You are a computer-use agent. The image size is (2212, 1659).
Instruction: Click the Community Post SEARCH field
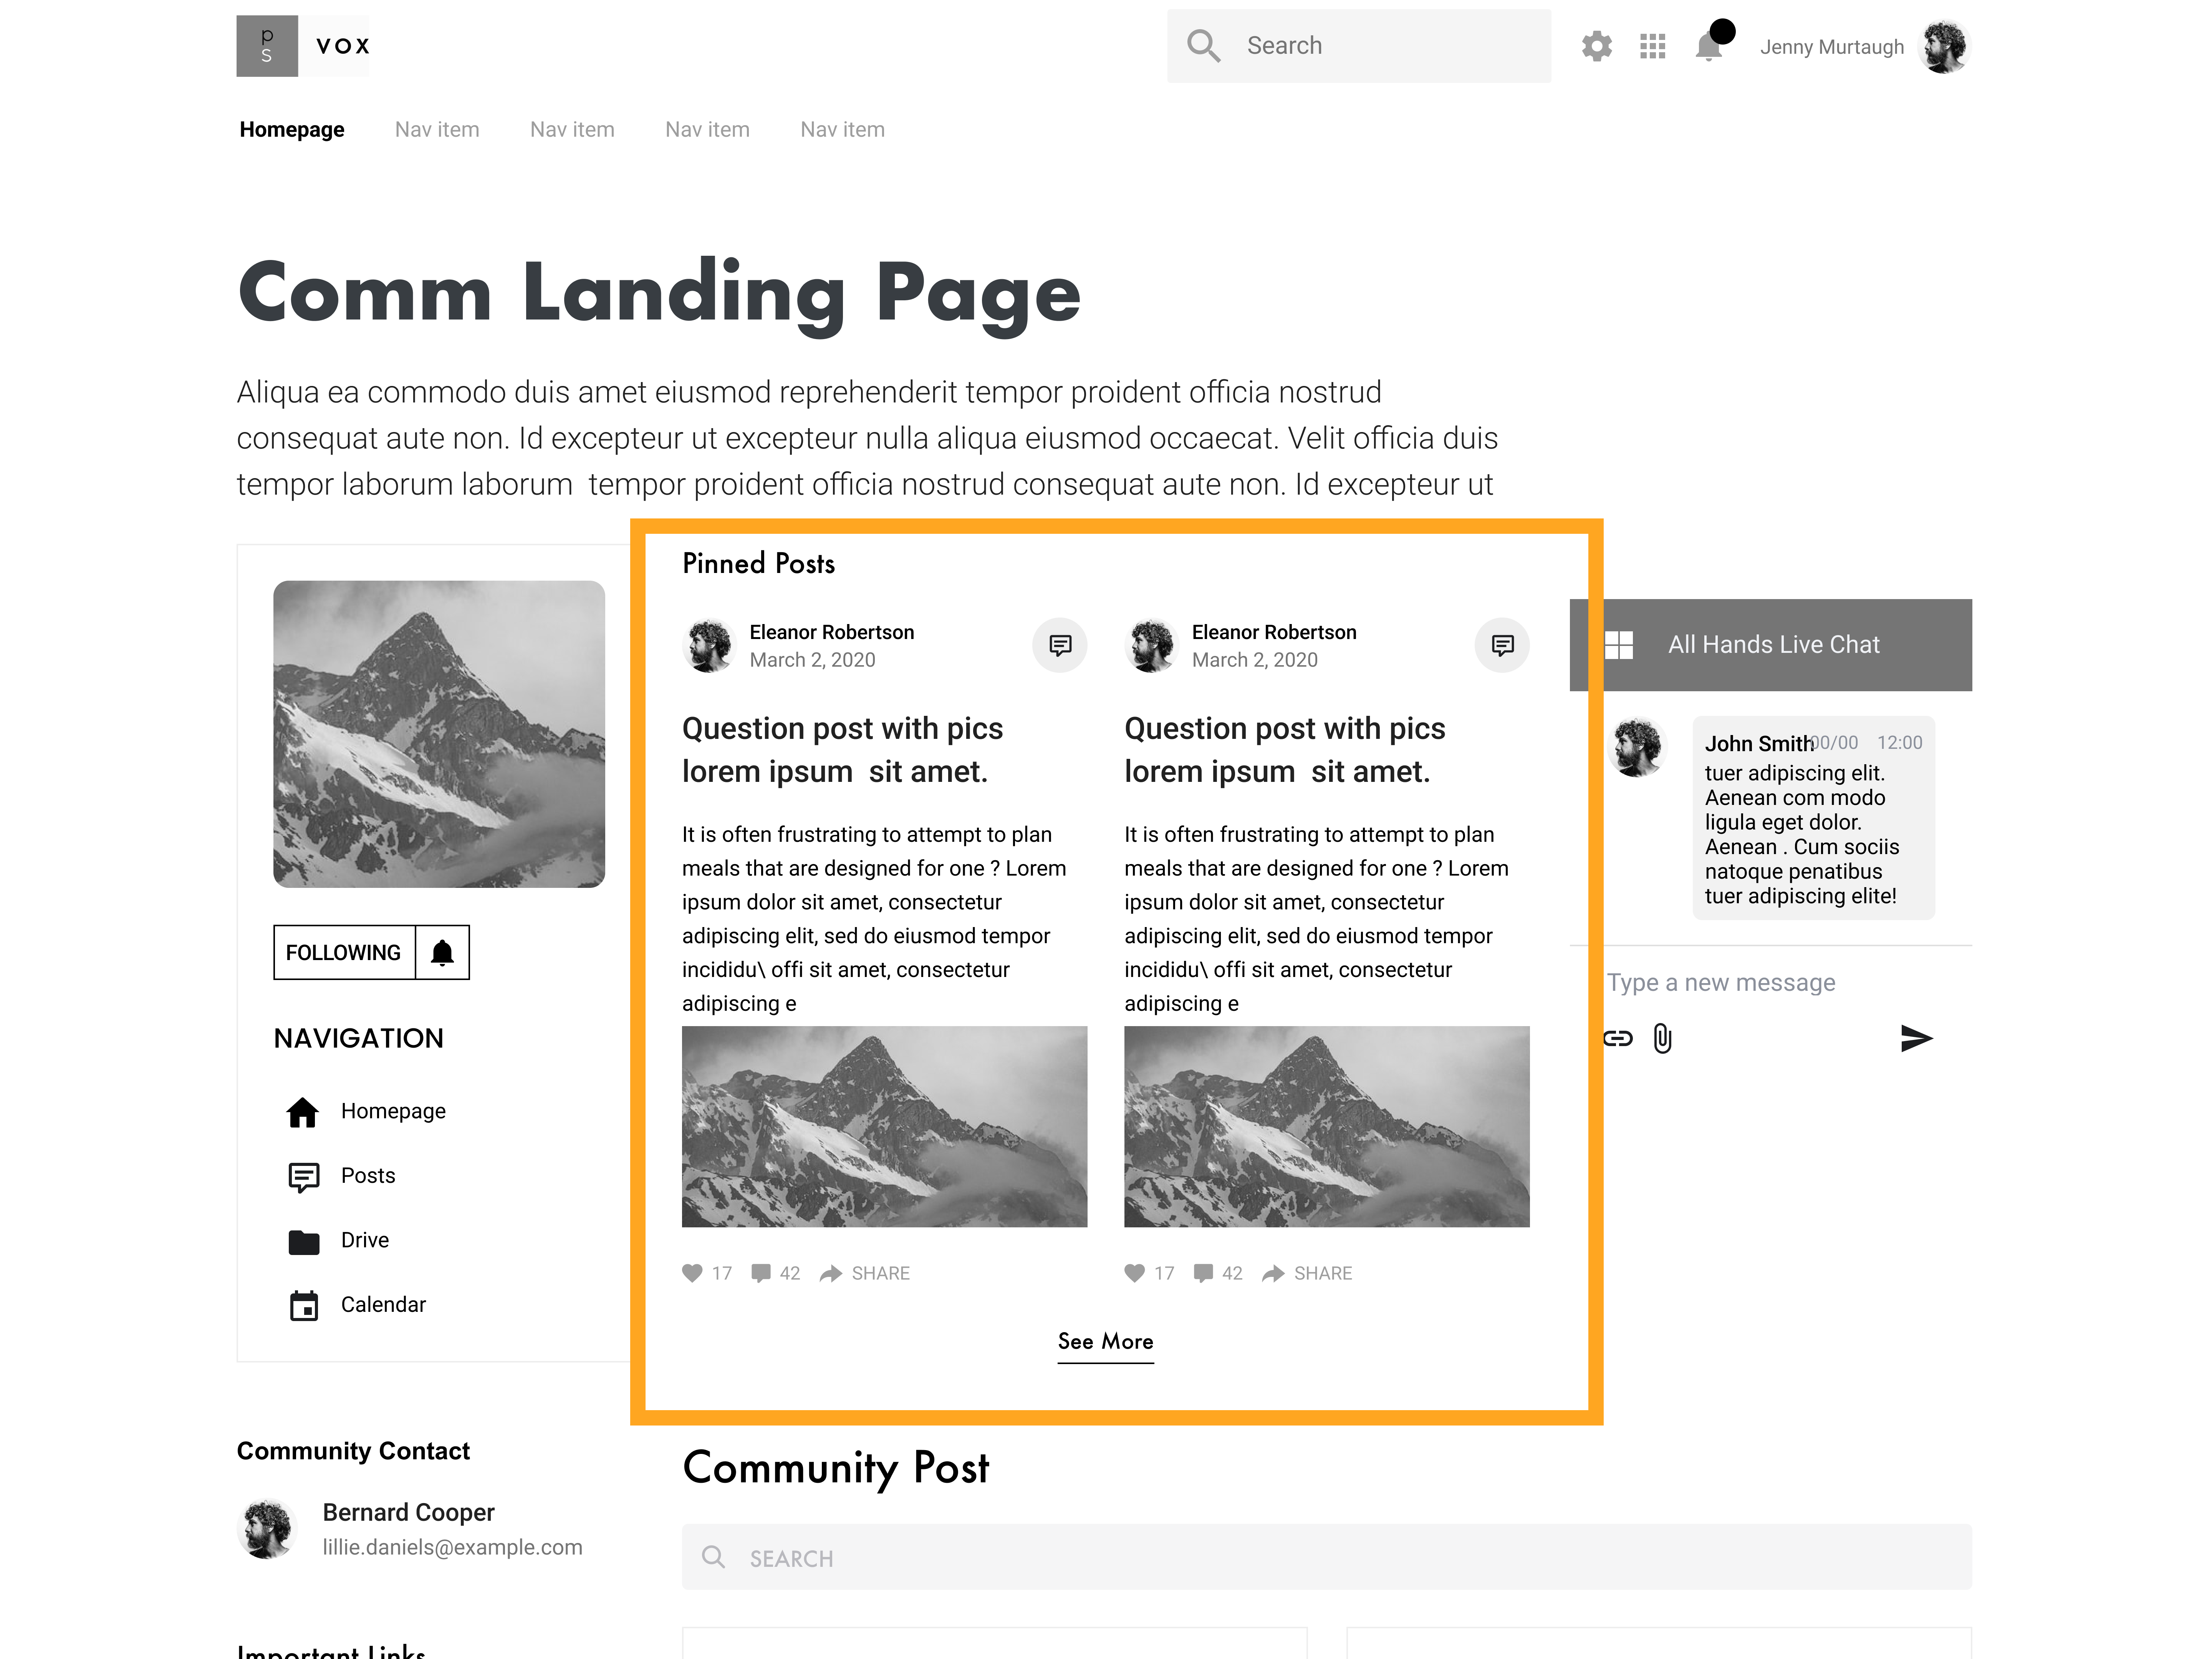coord(1326,1557)
